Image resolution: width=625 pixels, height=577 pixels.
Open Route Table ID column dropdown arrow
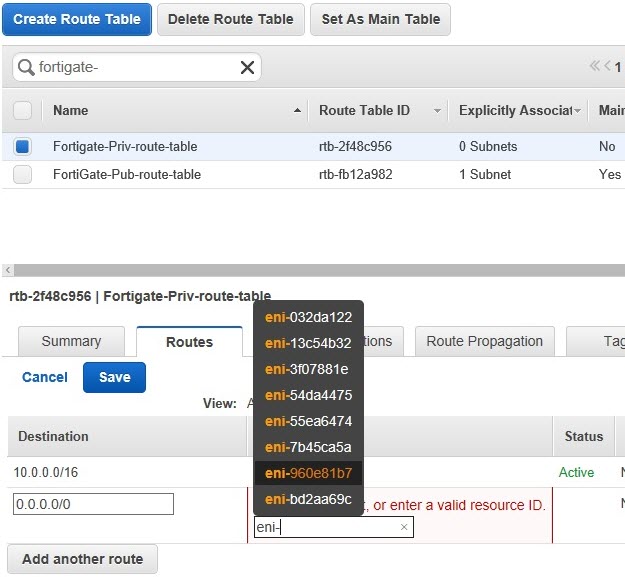437,111
